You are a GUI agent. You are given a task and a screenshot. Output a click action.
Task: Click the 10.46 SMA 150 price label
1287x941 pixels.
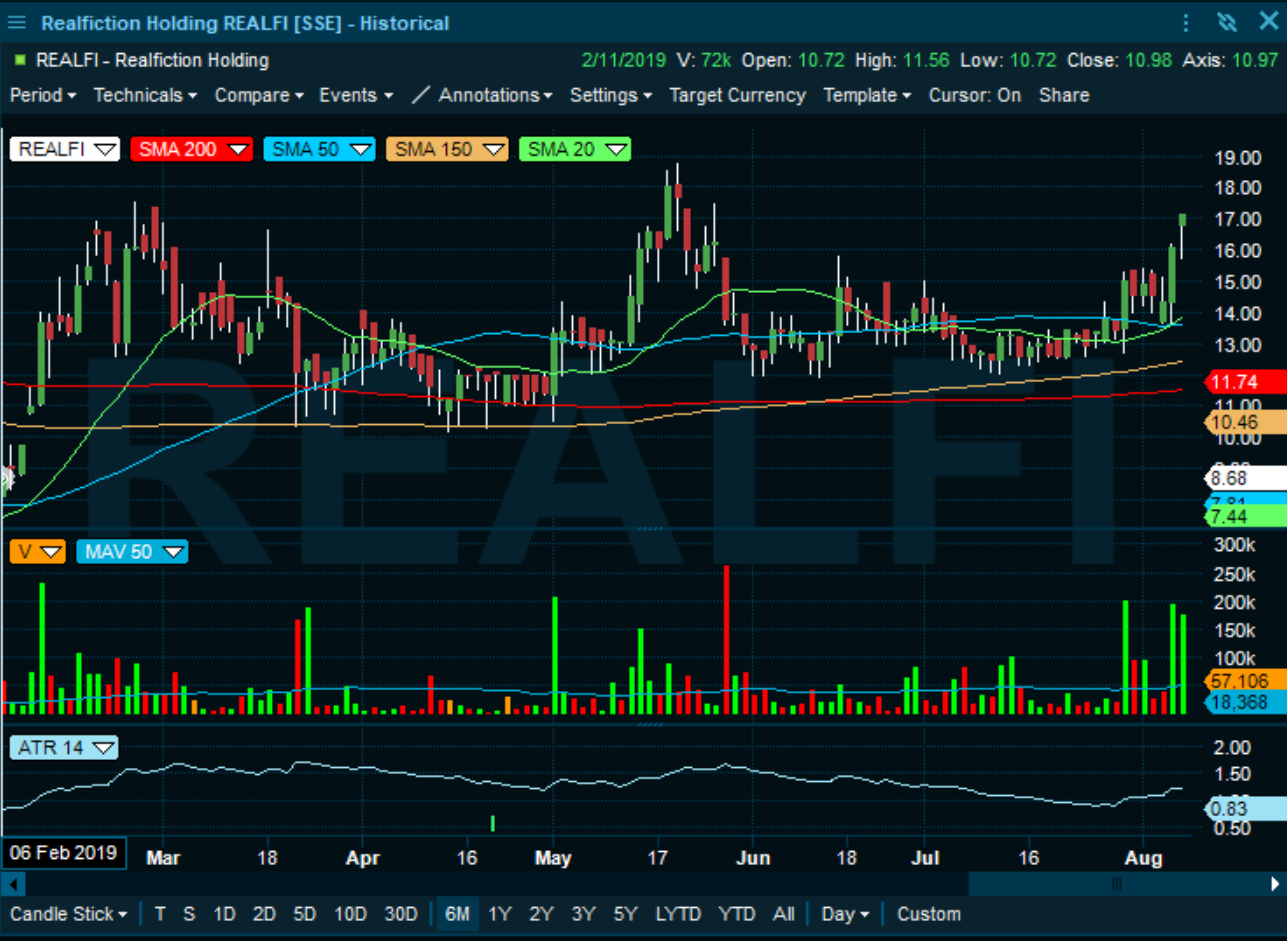click(x=1244, y=423)
